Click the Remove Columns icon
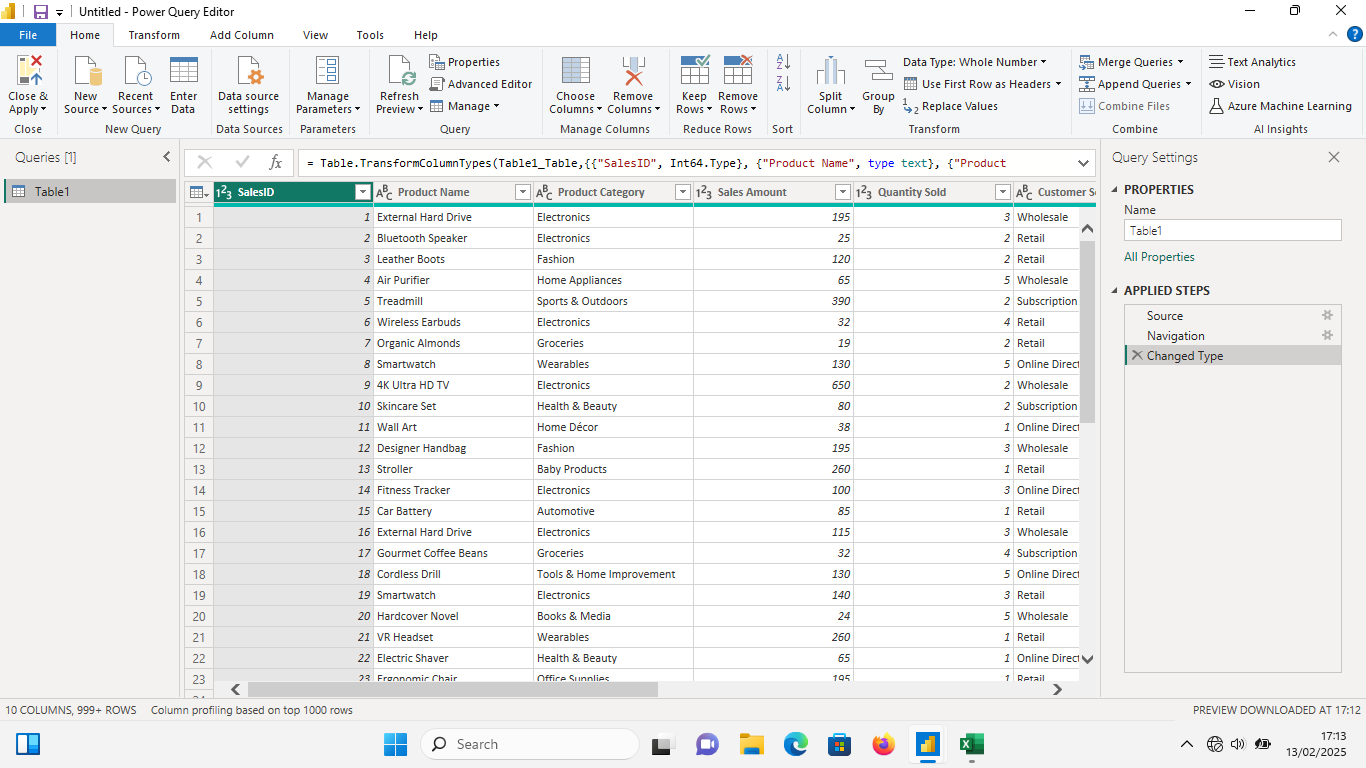This screenshot has height=768, width=1366. 633,71
